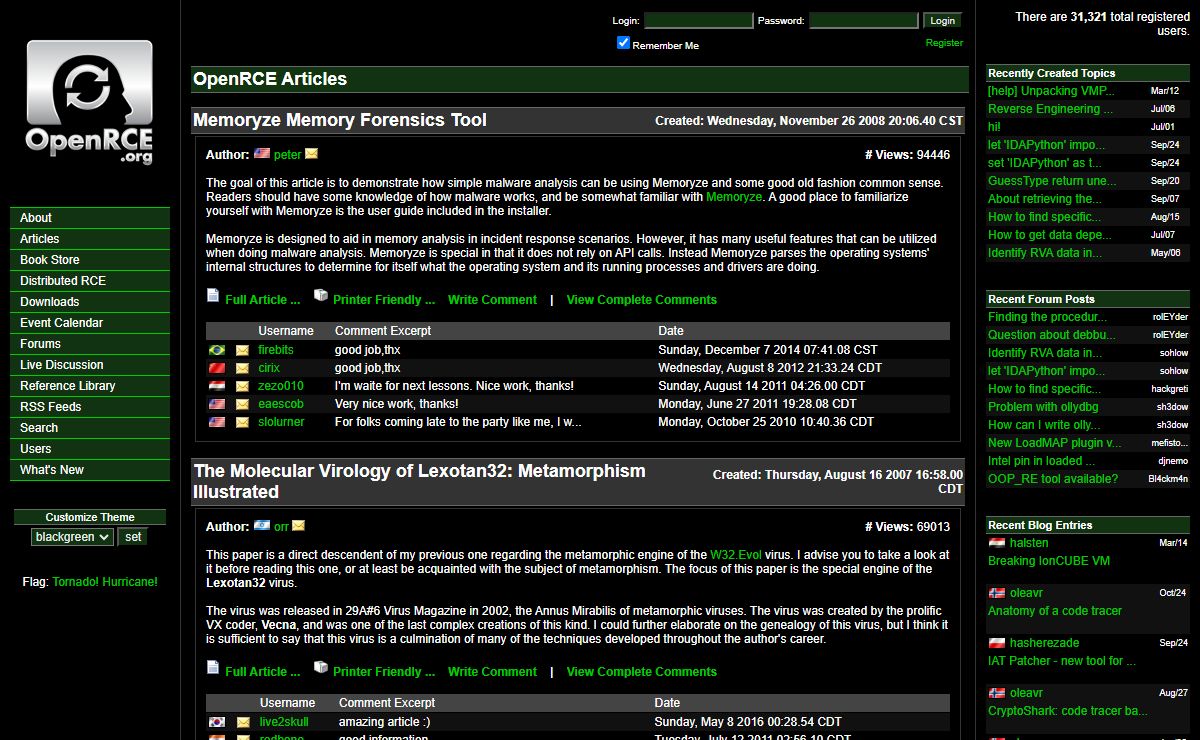
Task: Click the Register link
Action: click(x=944, y=43)
